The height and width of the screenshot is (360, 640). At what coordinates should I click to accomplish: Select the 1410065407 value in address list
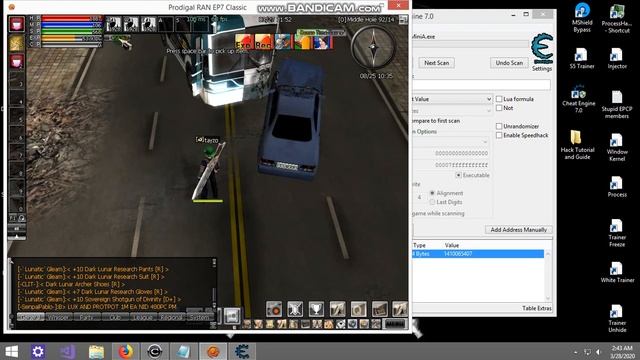point(458,254)
